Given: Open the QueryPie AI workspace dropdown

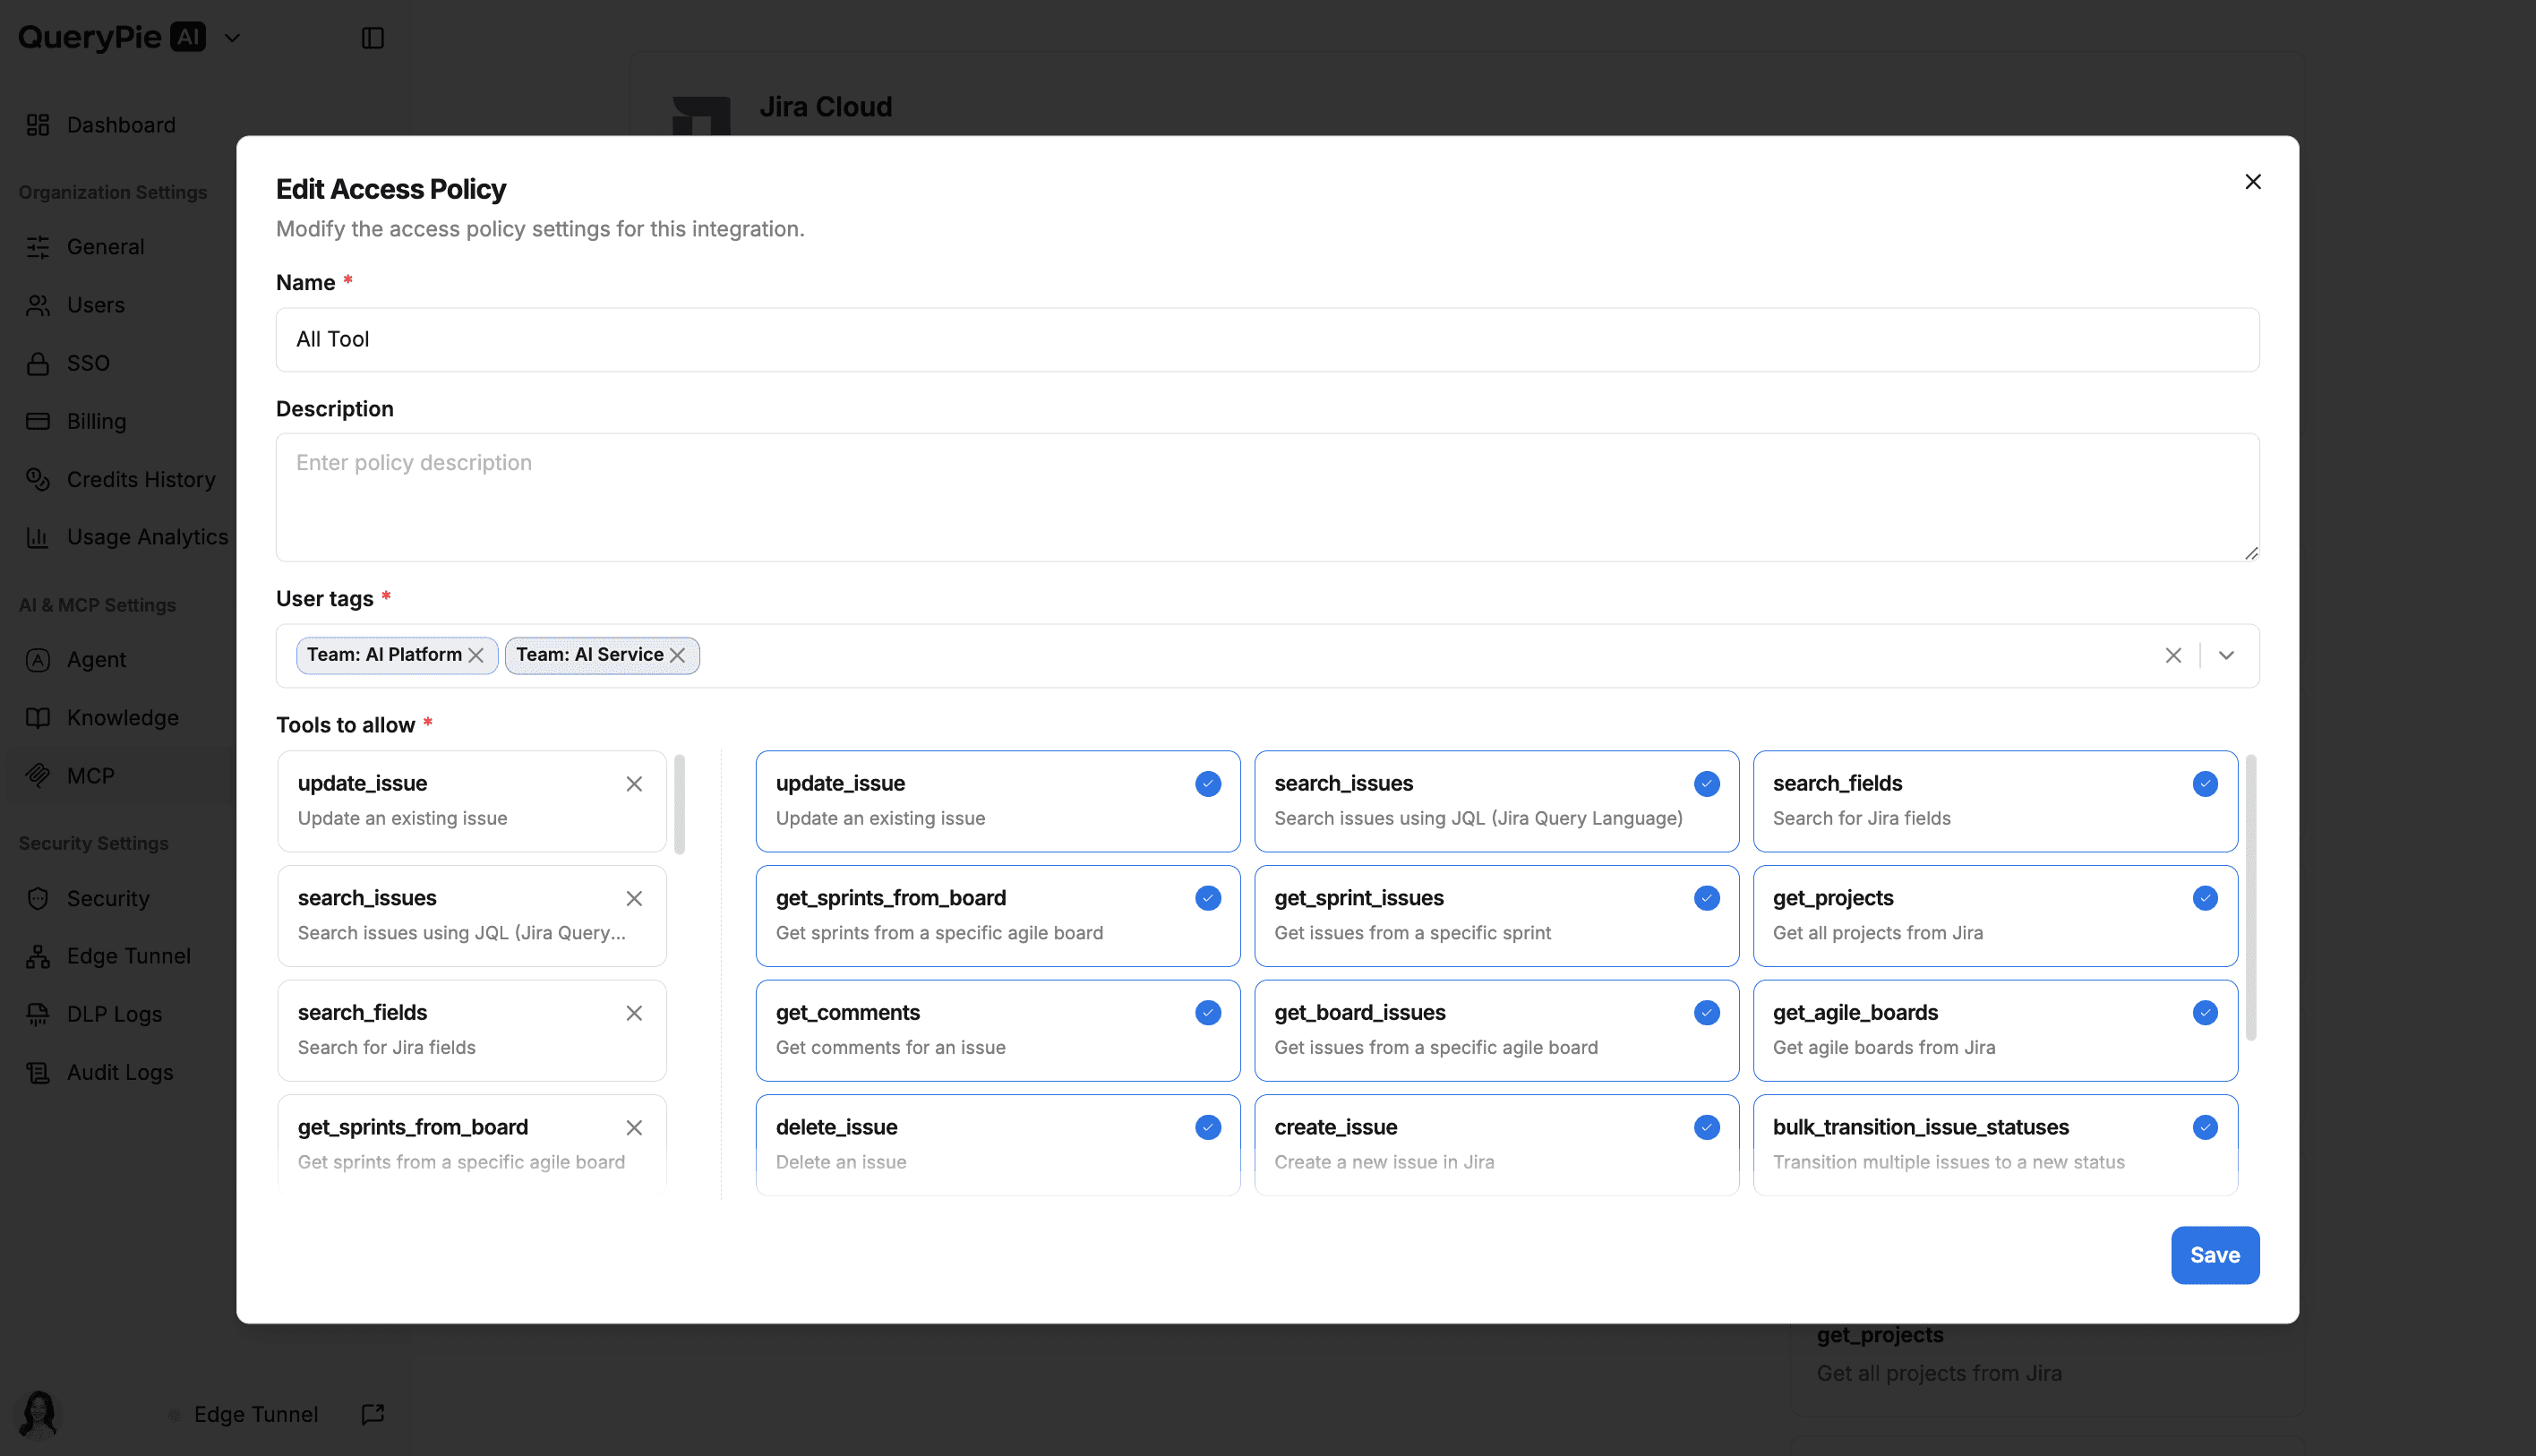Looking at the screenshot, I should tap(232, 38).
